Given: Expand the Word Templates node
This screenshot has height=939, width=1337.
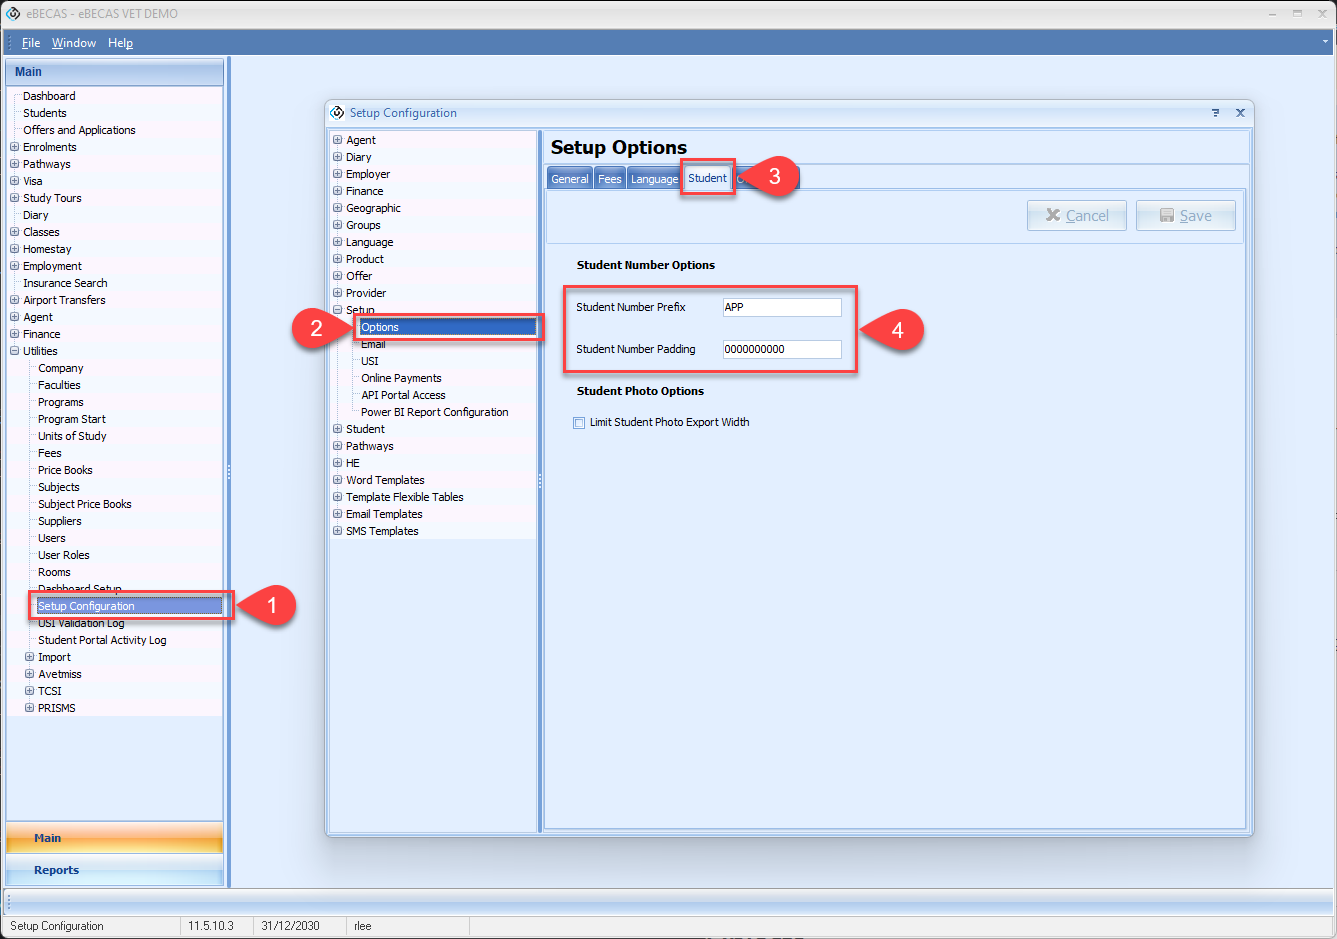Looking at the screenshot, I should 338,480.
